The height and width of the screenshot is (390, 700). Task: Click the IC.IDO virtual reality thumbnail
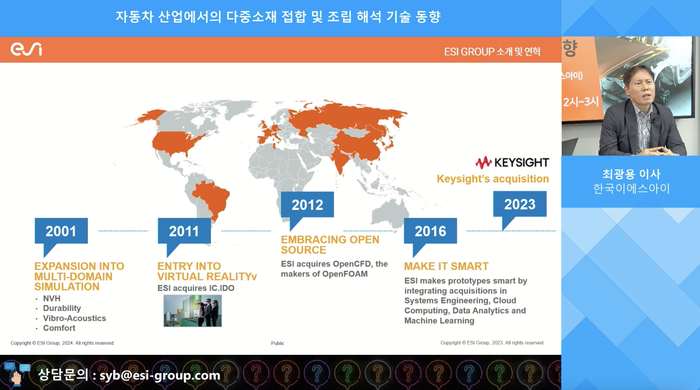click(x=192, y=311)
